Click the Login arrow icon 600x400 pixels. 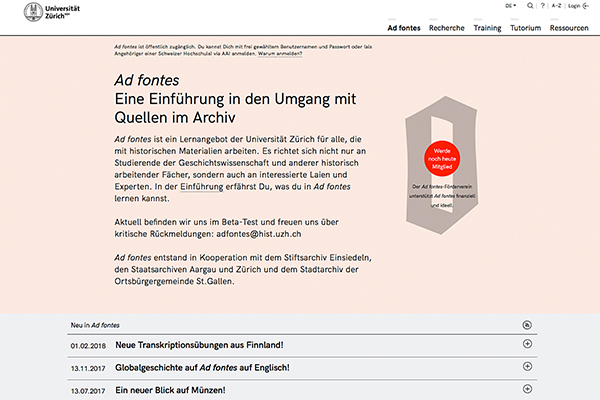click(x=585, y=6)
